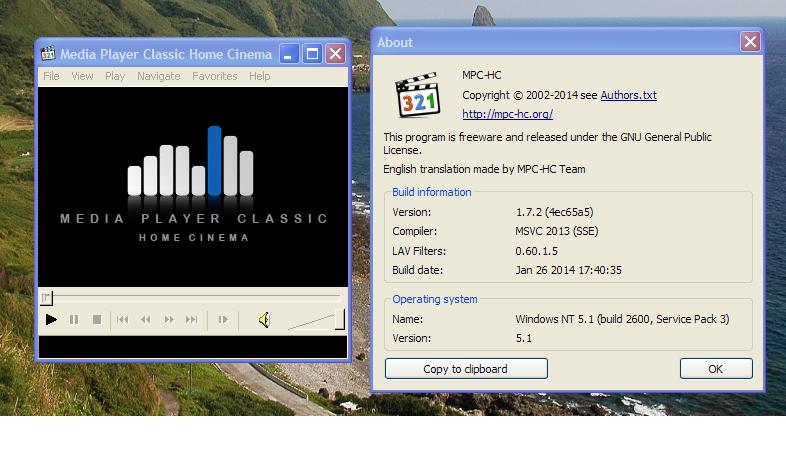Viewport: 786px width, 464px height.
Task: Advance one frame with the step icon
Action: (x=223, y=319)
